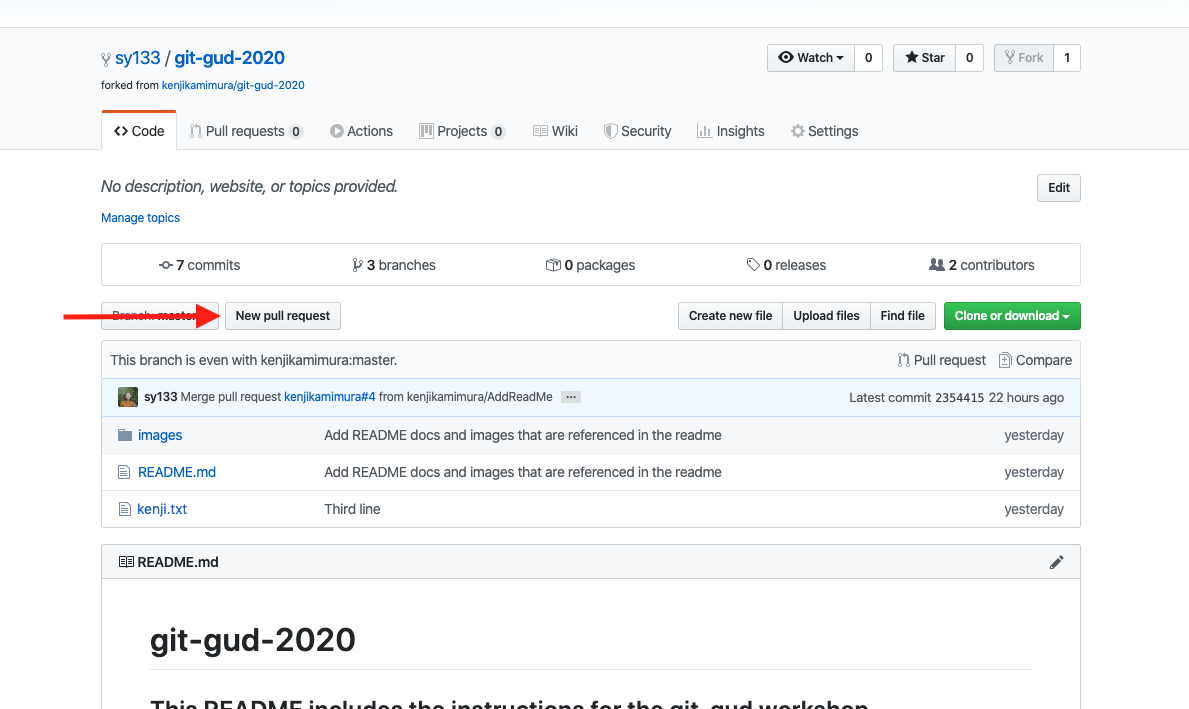Screen dimensions: 1189x709
Task: View the 7 commits history
Action: [x=199, y=265]
